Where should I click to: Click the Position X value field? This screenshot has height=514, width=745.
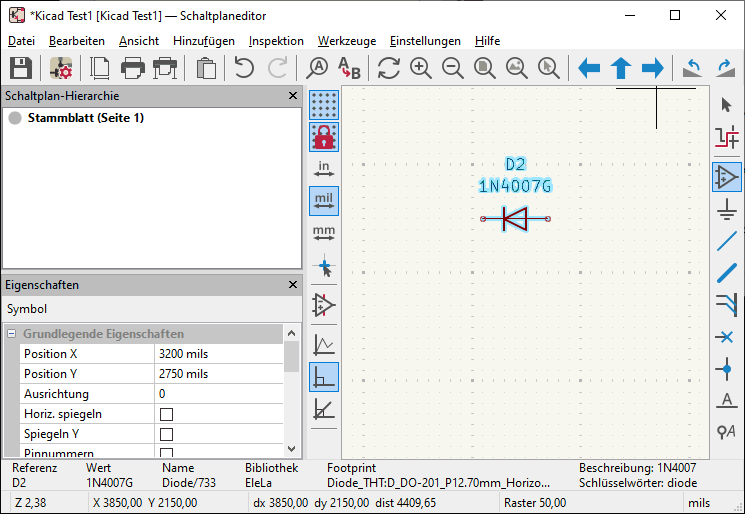[218, 354]
